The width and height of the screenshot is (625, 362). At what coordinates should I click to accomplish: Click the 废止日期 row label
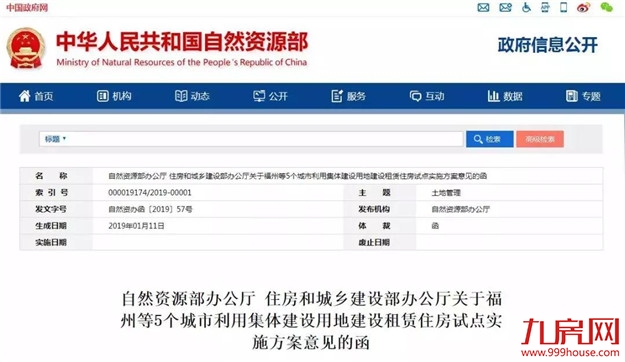(374, 242)
